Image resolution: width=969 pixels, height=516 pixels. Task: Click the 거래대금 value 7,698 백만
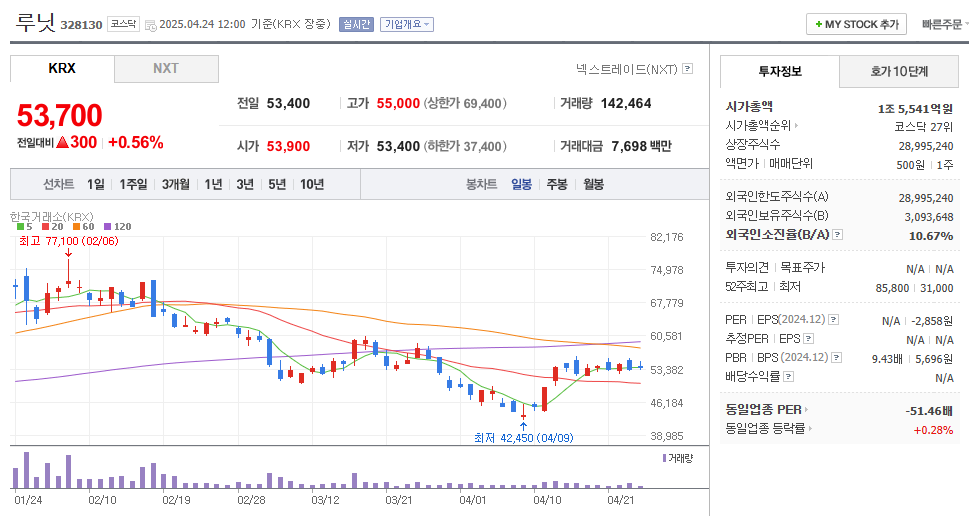click(641, 146)
